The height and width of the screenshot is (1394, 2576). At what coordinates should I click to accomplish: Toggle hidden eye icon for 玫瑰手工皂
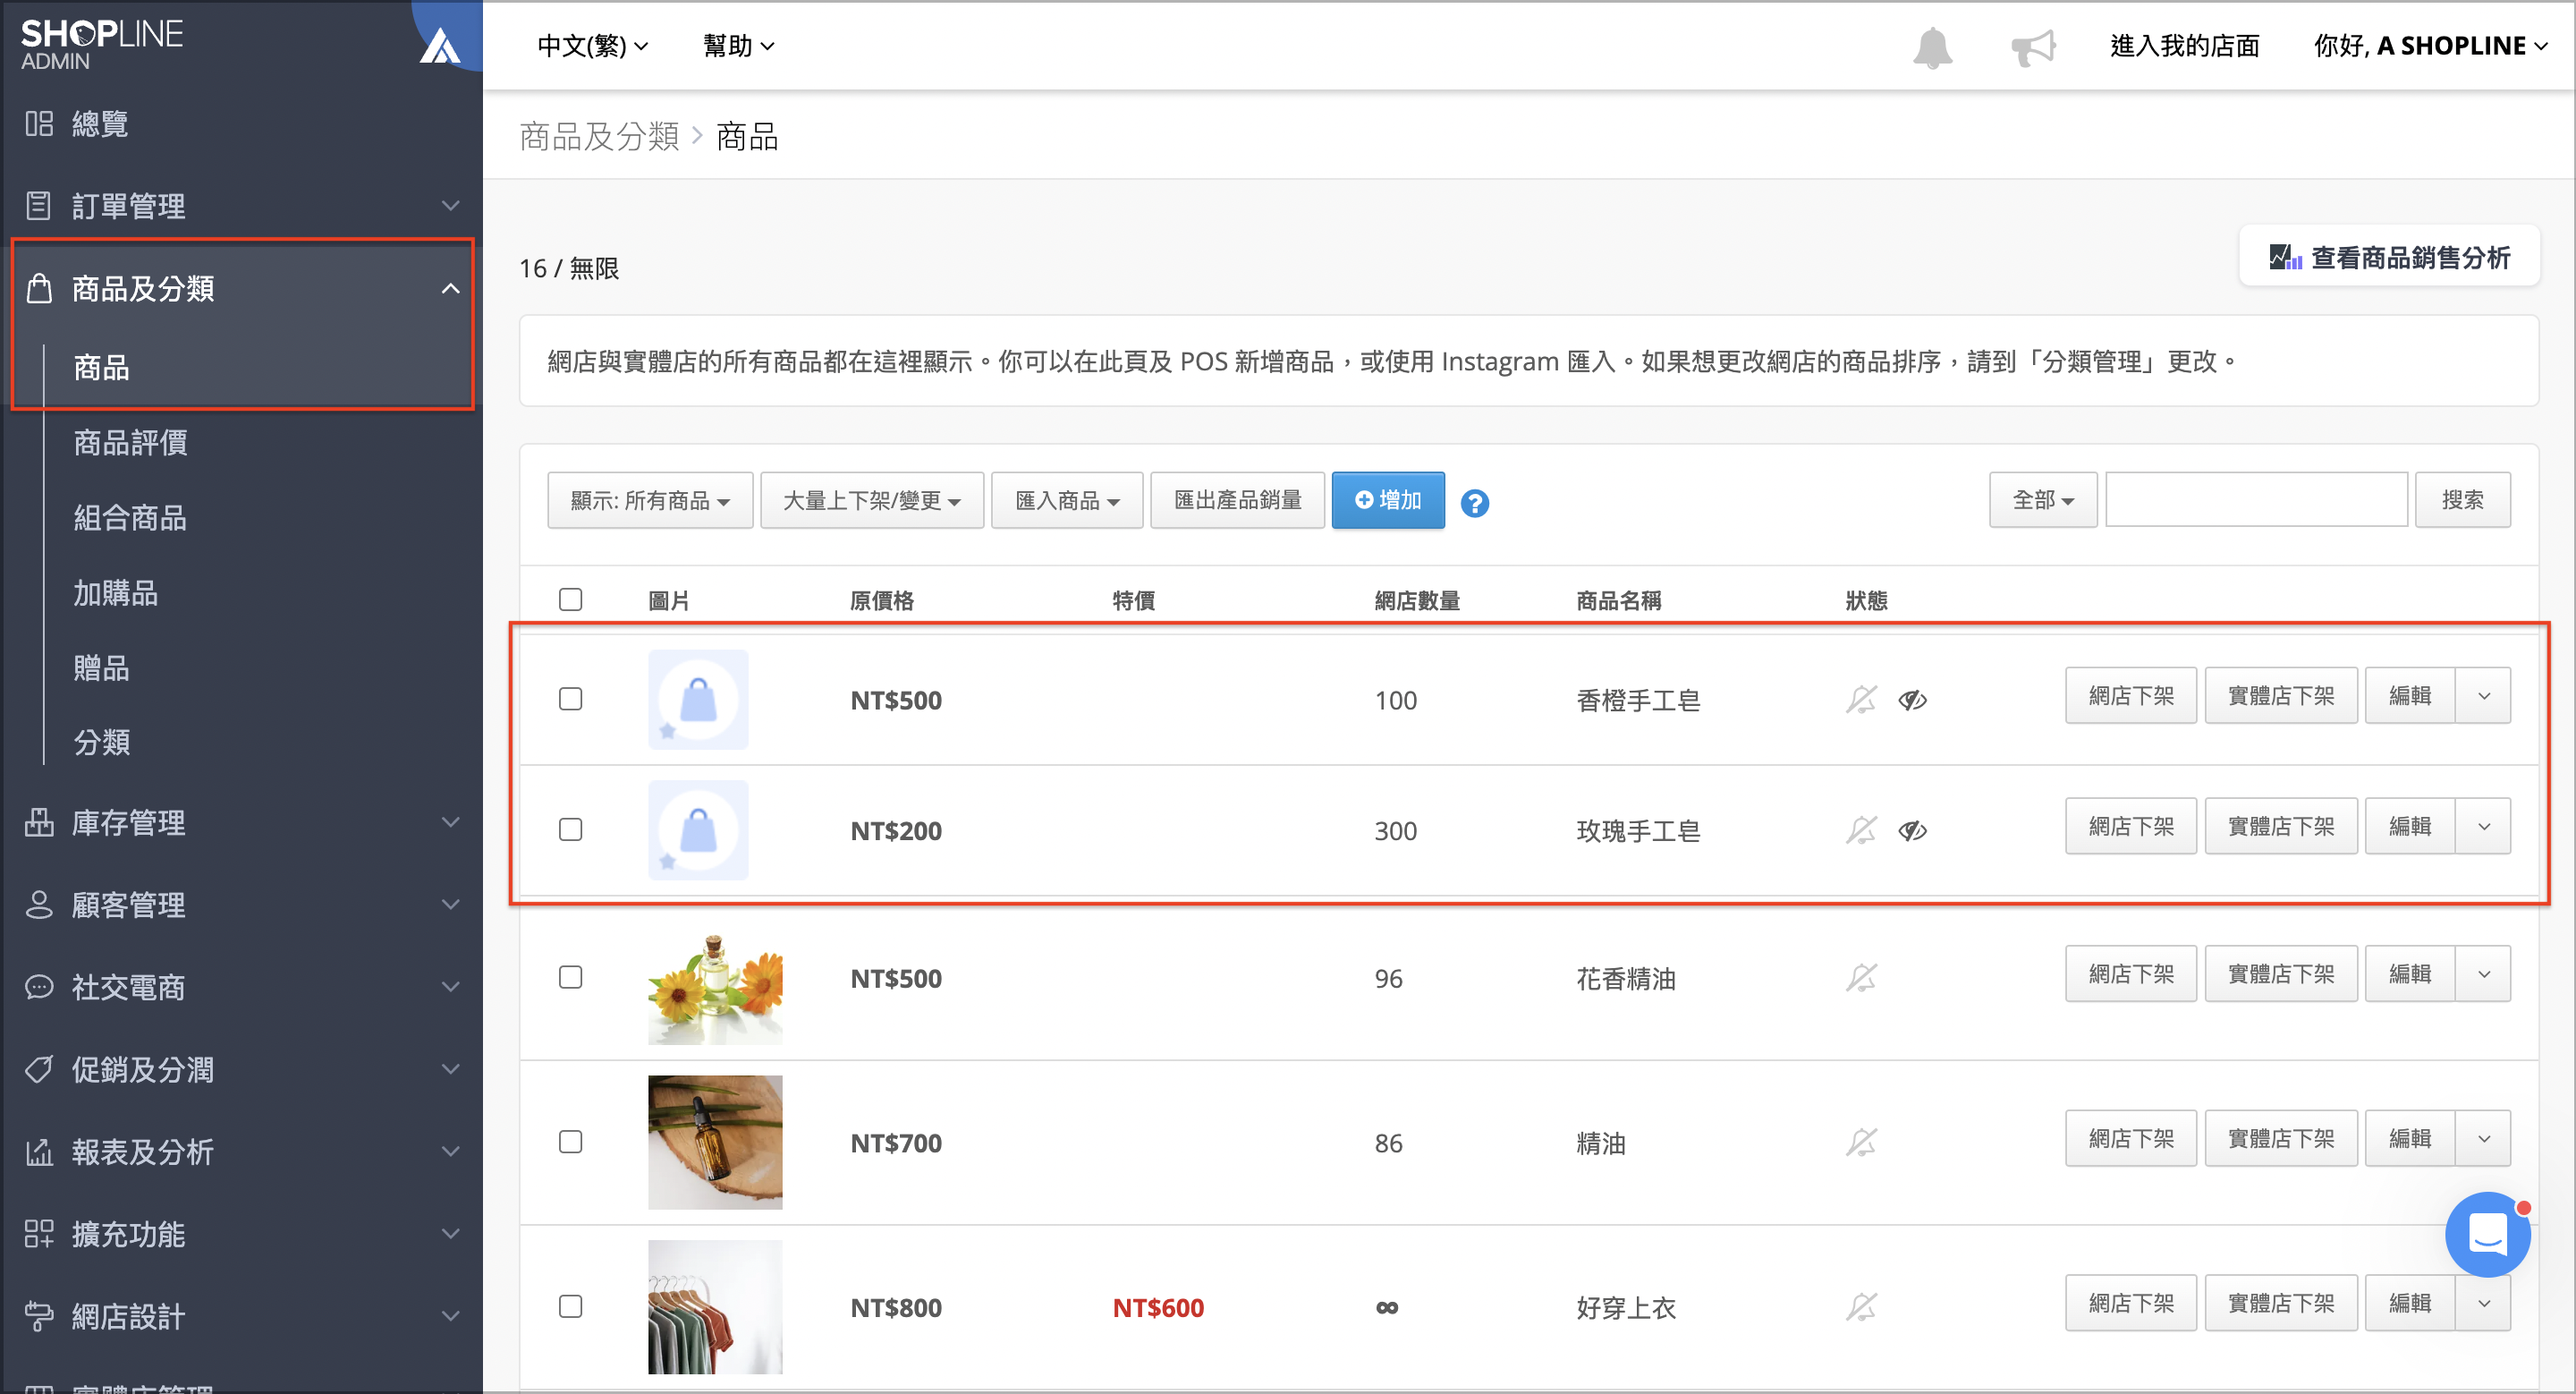coord(1912,831)
